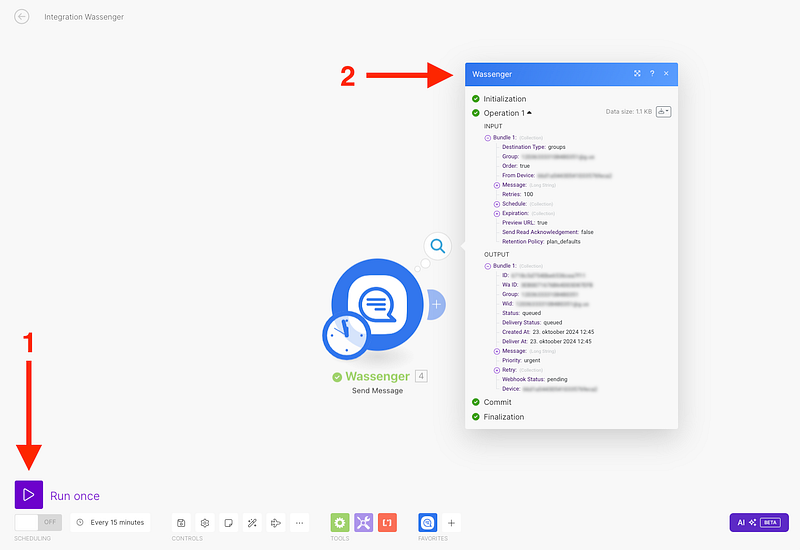The image size is (800, 550).
Task: Open the three-dot More controls menu
Action: [x=300, y=522]
